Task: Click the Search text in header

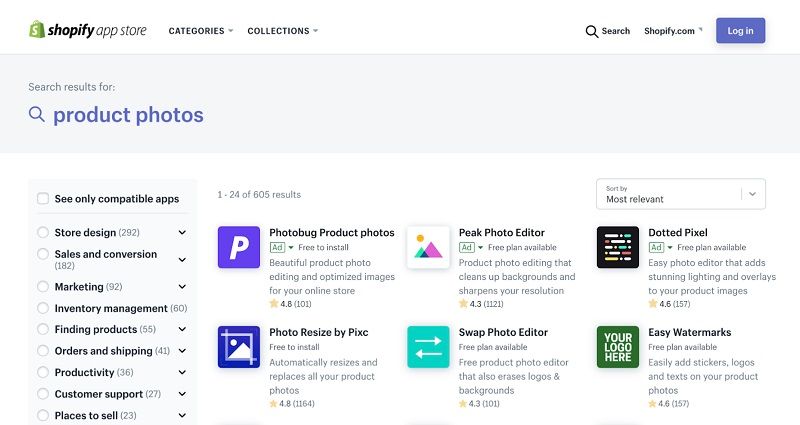Action: [x=616, y=31]
